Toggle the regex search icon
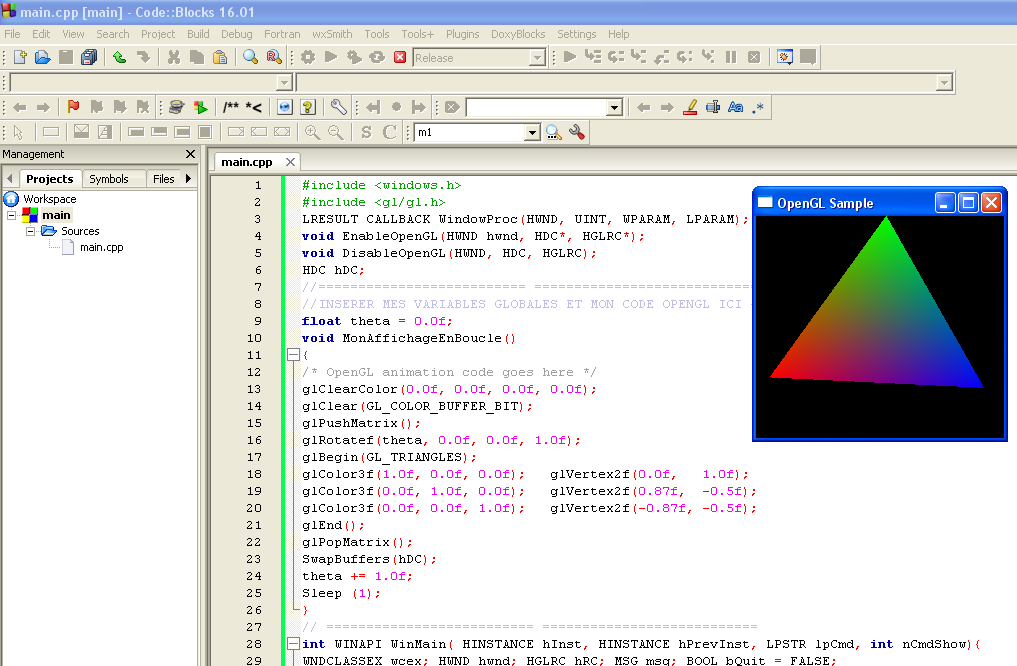Screen dimensions: 1017x666 pos(758,107)
